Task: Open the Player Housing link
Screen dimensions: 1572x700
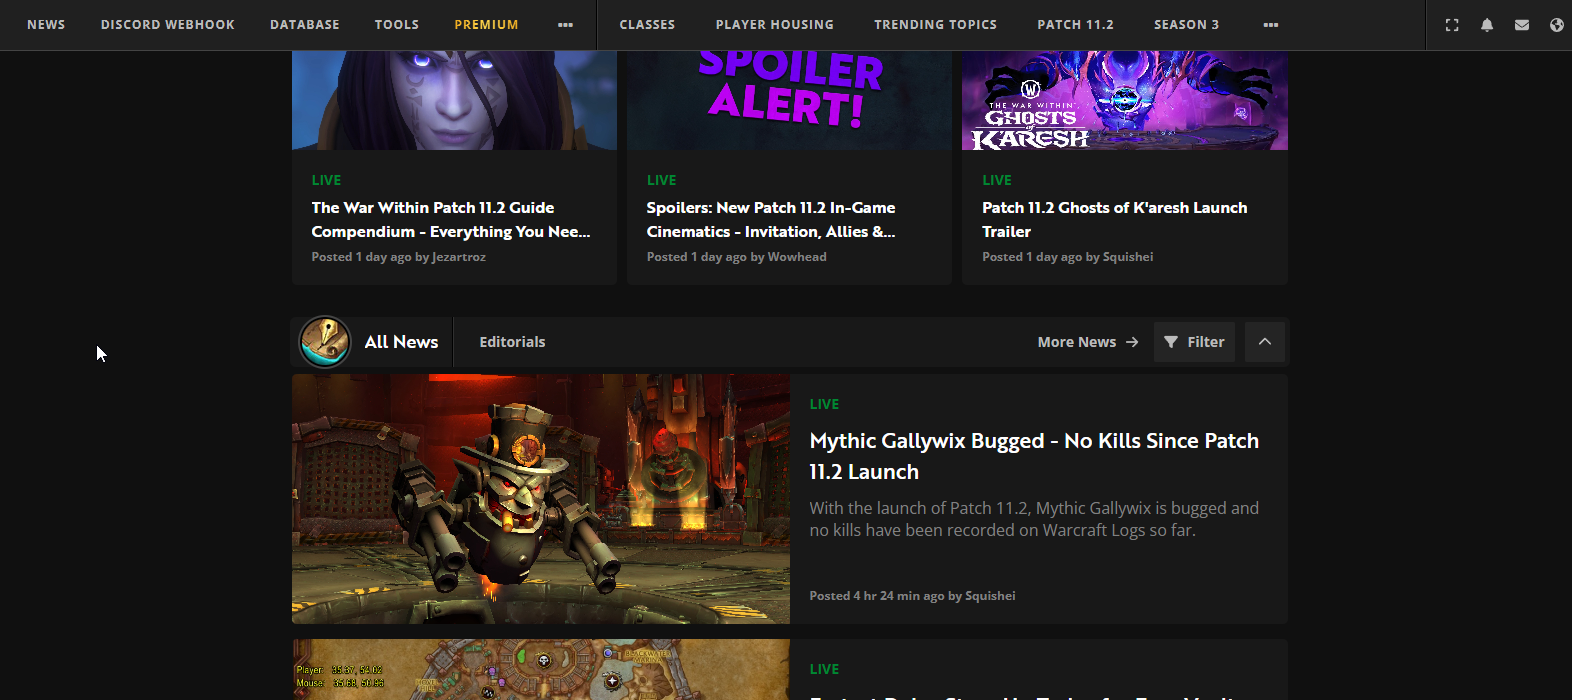Action: 775,25
